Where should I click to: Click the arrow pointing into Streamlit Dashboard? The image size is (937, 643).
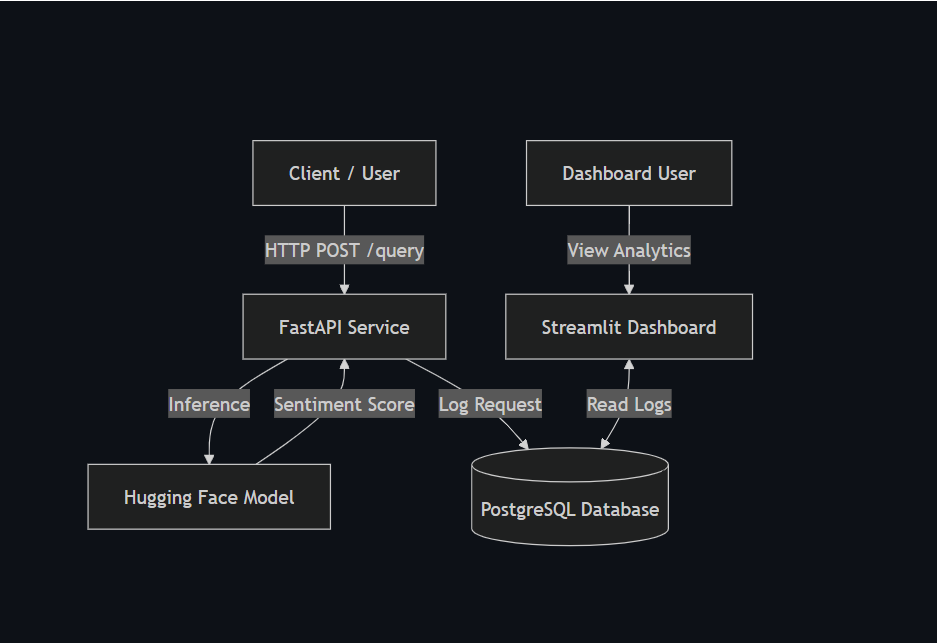pos(628,278)
